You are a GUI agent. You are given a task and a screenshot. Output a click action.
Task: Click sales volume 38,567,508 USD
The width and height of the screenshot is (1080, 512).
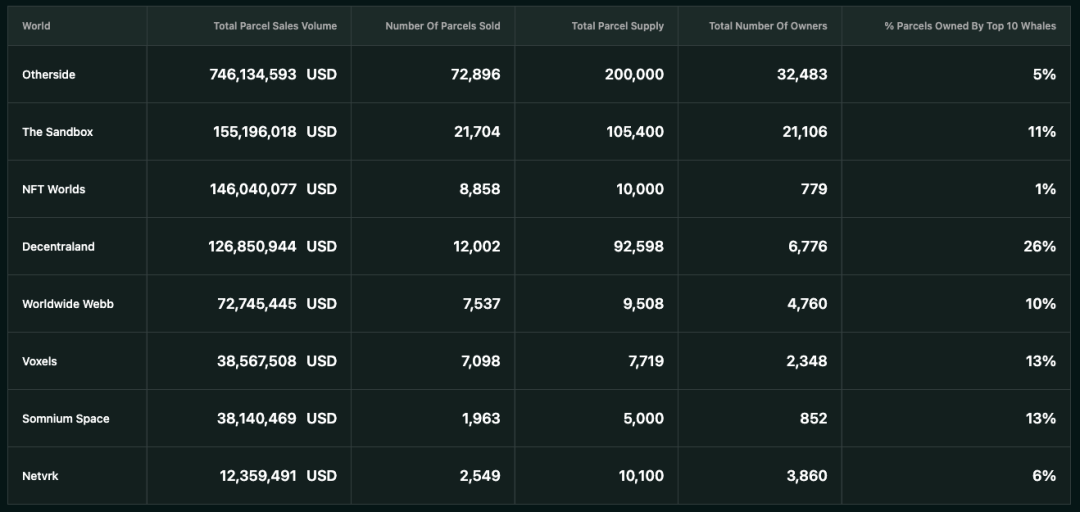[277, 361]
